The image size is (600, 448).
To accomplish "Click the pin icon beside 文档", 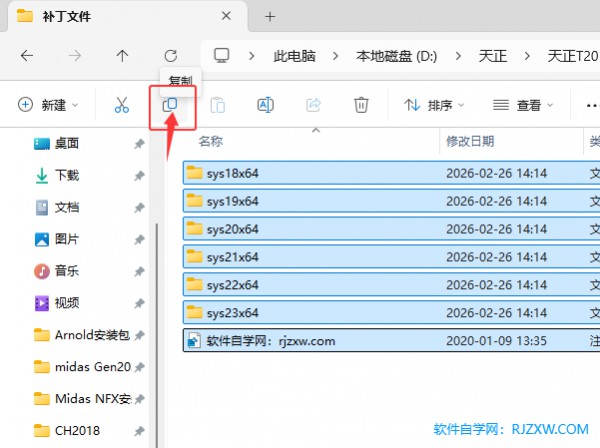I will click(x=139, y=208).
